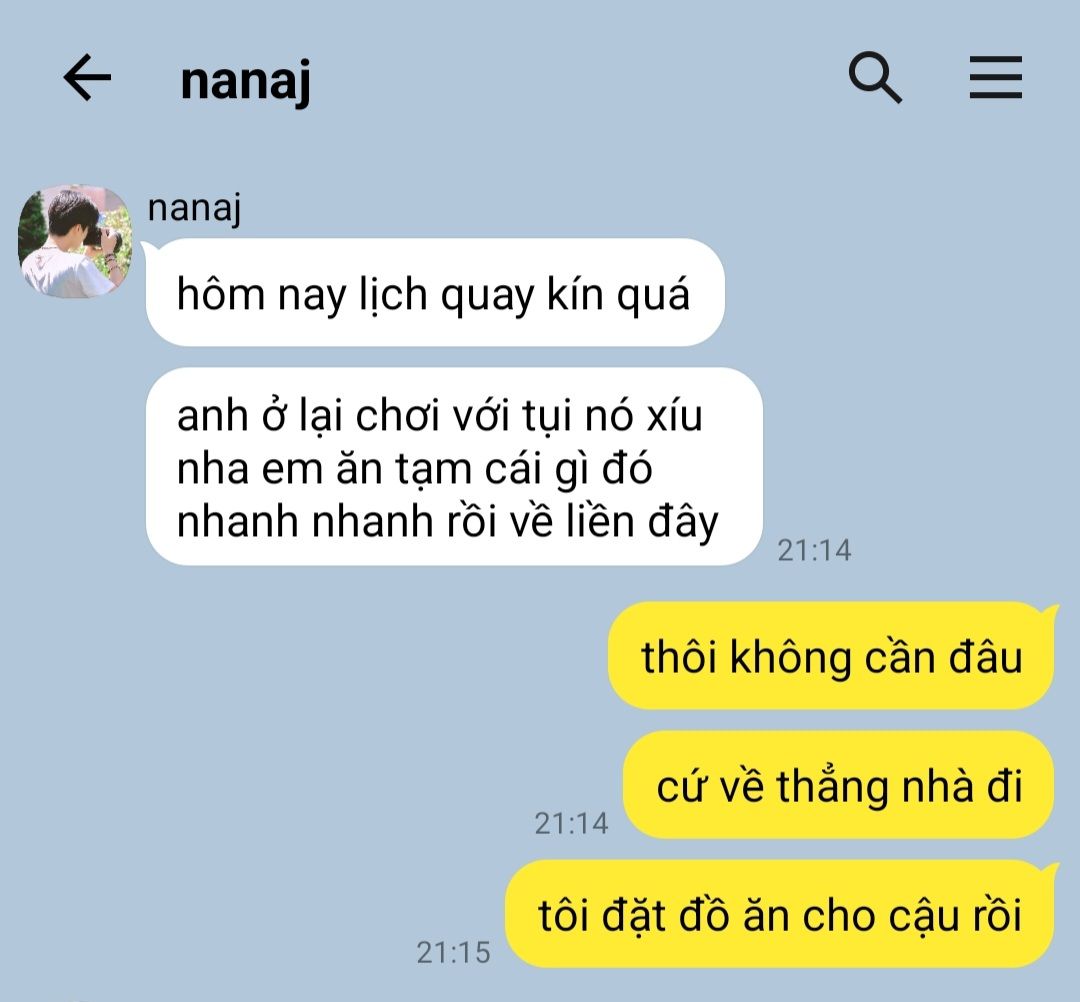The image size is (1080, 1002).
Task: Tap word 'rồi' in last yellow bubble
Action: [997, 916]
